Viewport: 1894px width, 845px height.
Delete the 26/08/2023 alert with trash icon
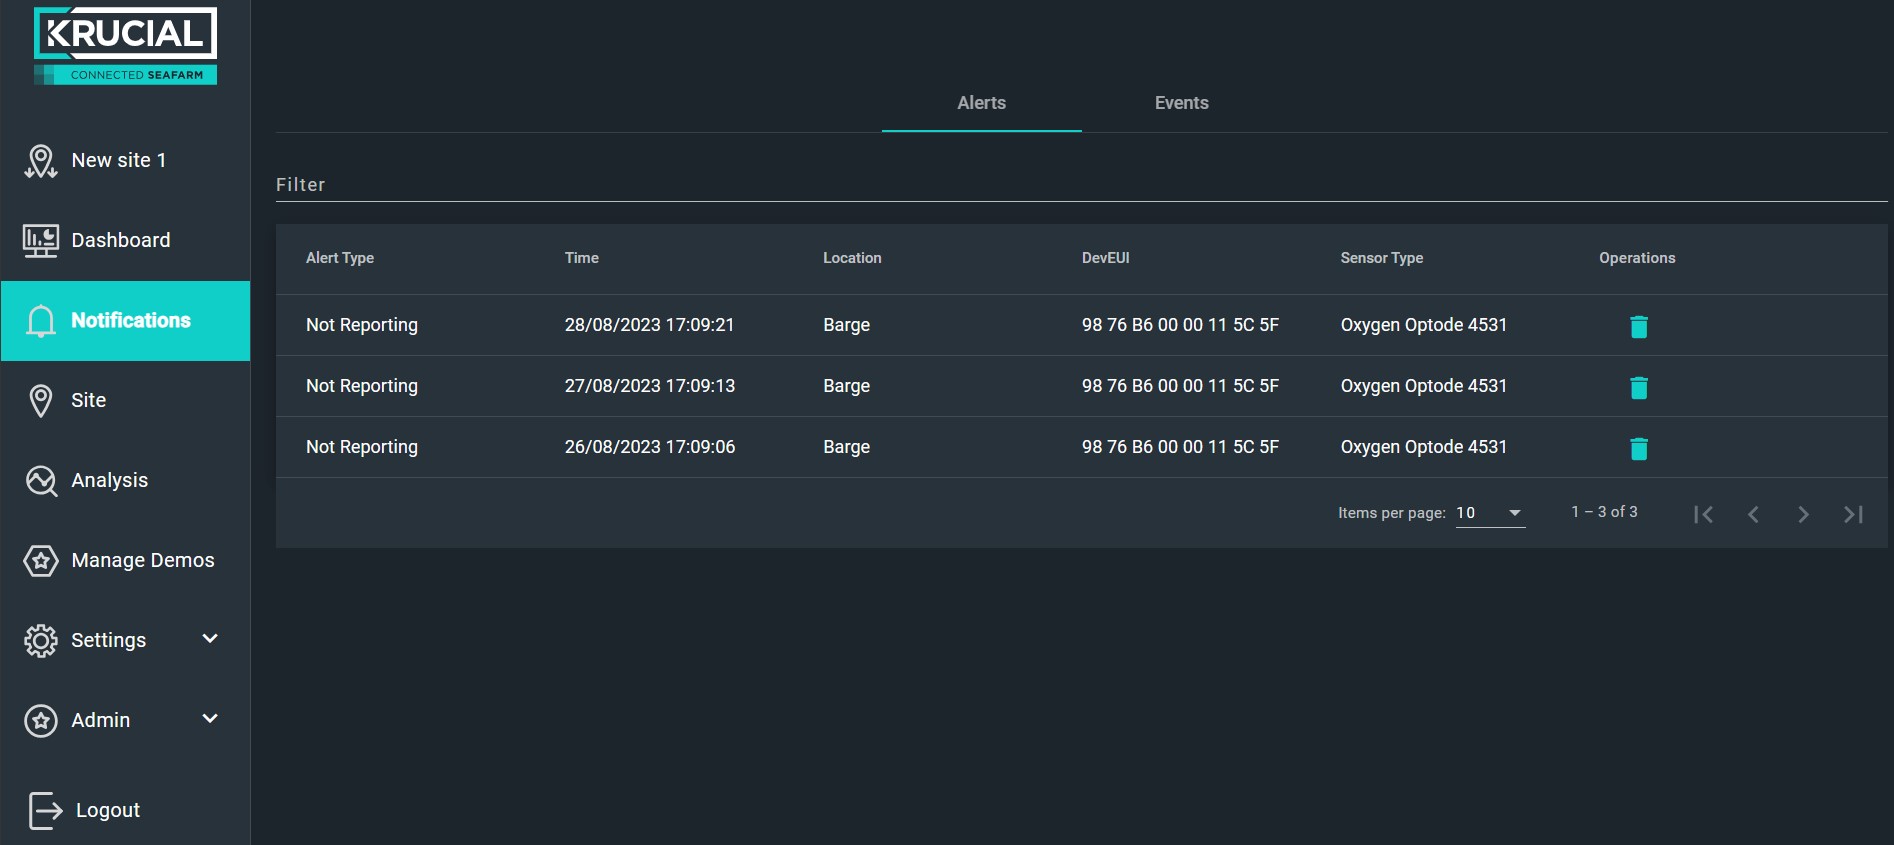(x=1638, y=448)
